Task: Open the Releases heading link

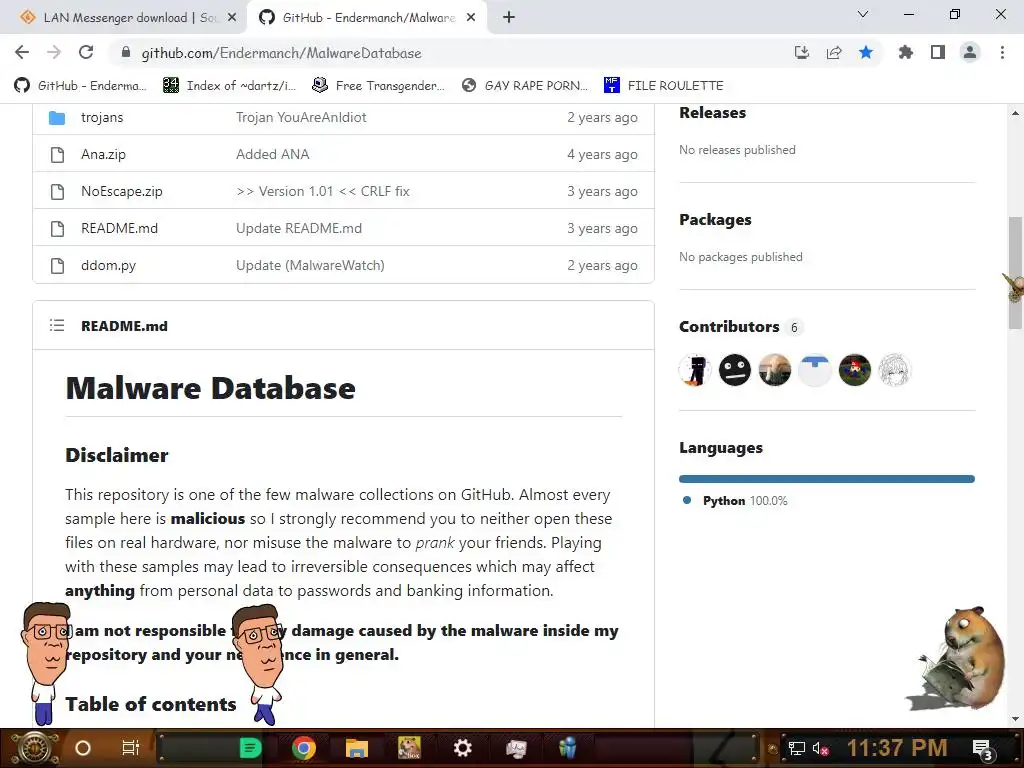Action: pos(712,113)
